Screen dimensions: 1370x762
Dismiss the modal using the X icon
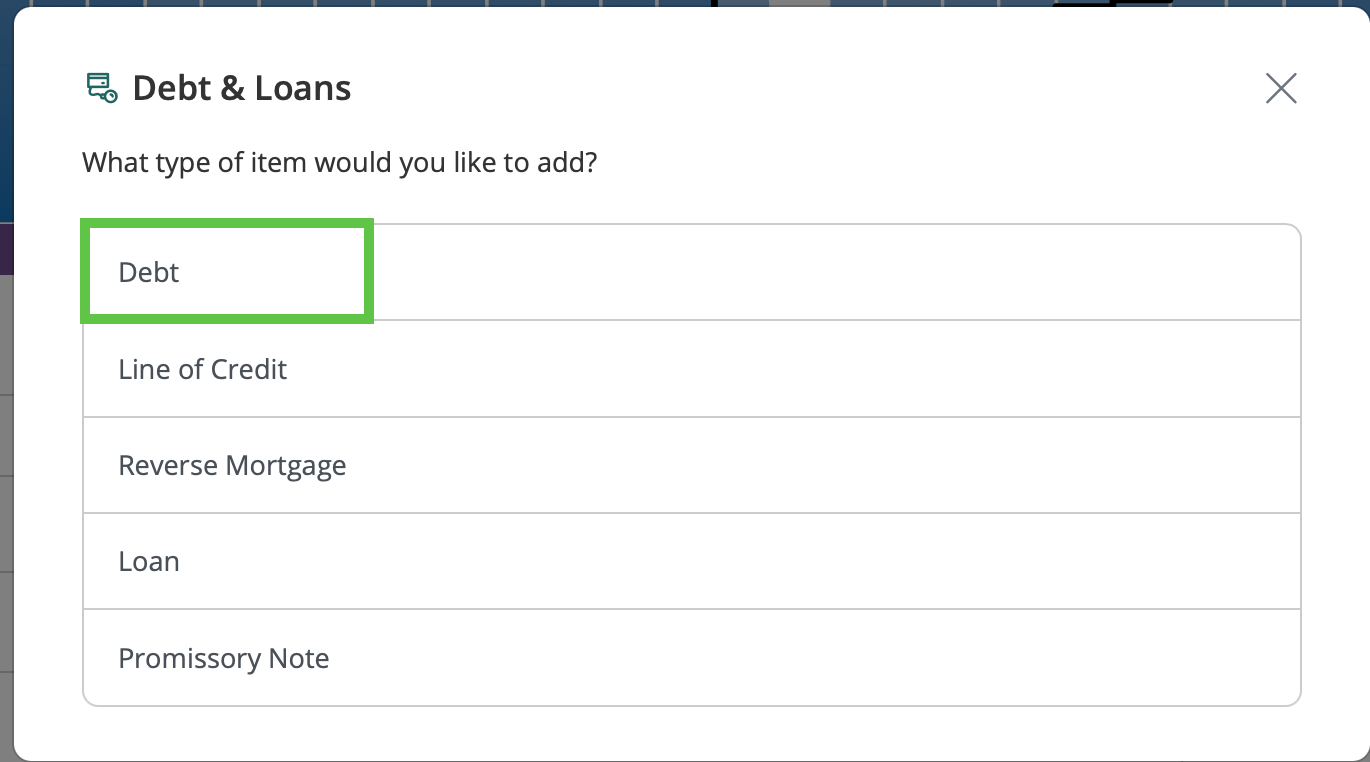(1281, 88)
